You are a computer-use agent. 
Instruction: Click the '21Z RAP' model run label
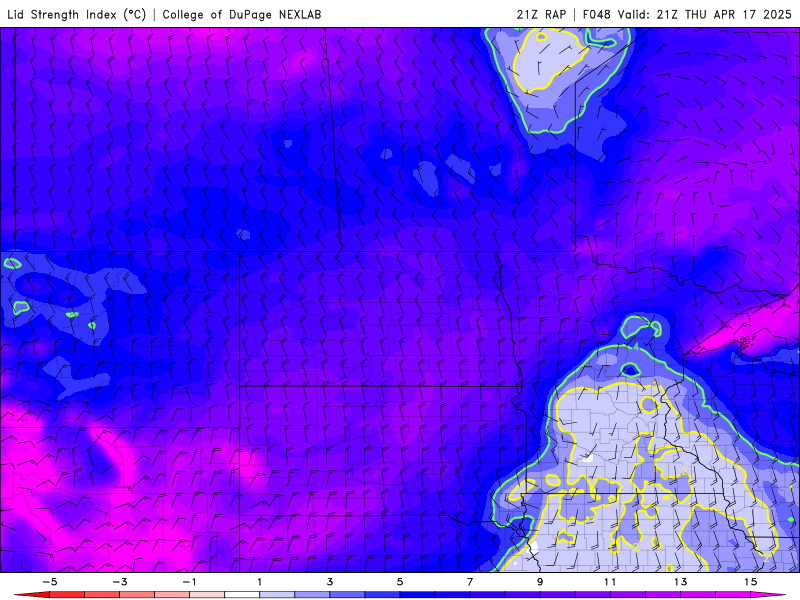click(541, 14)
